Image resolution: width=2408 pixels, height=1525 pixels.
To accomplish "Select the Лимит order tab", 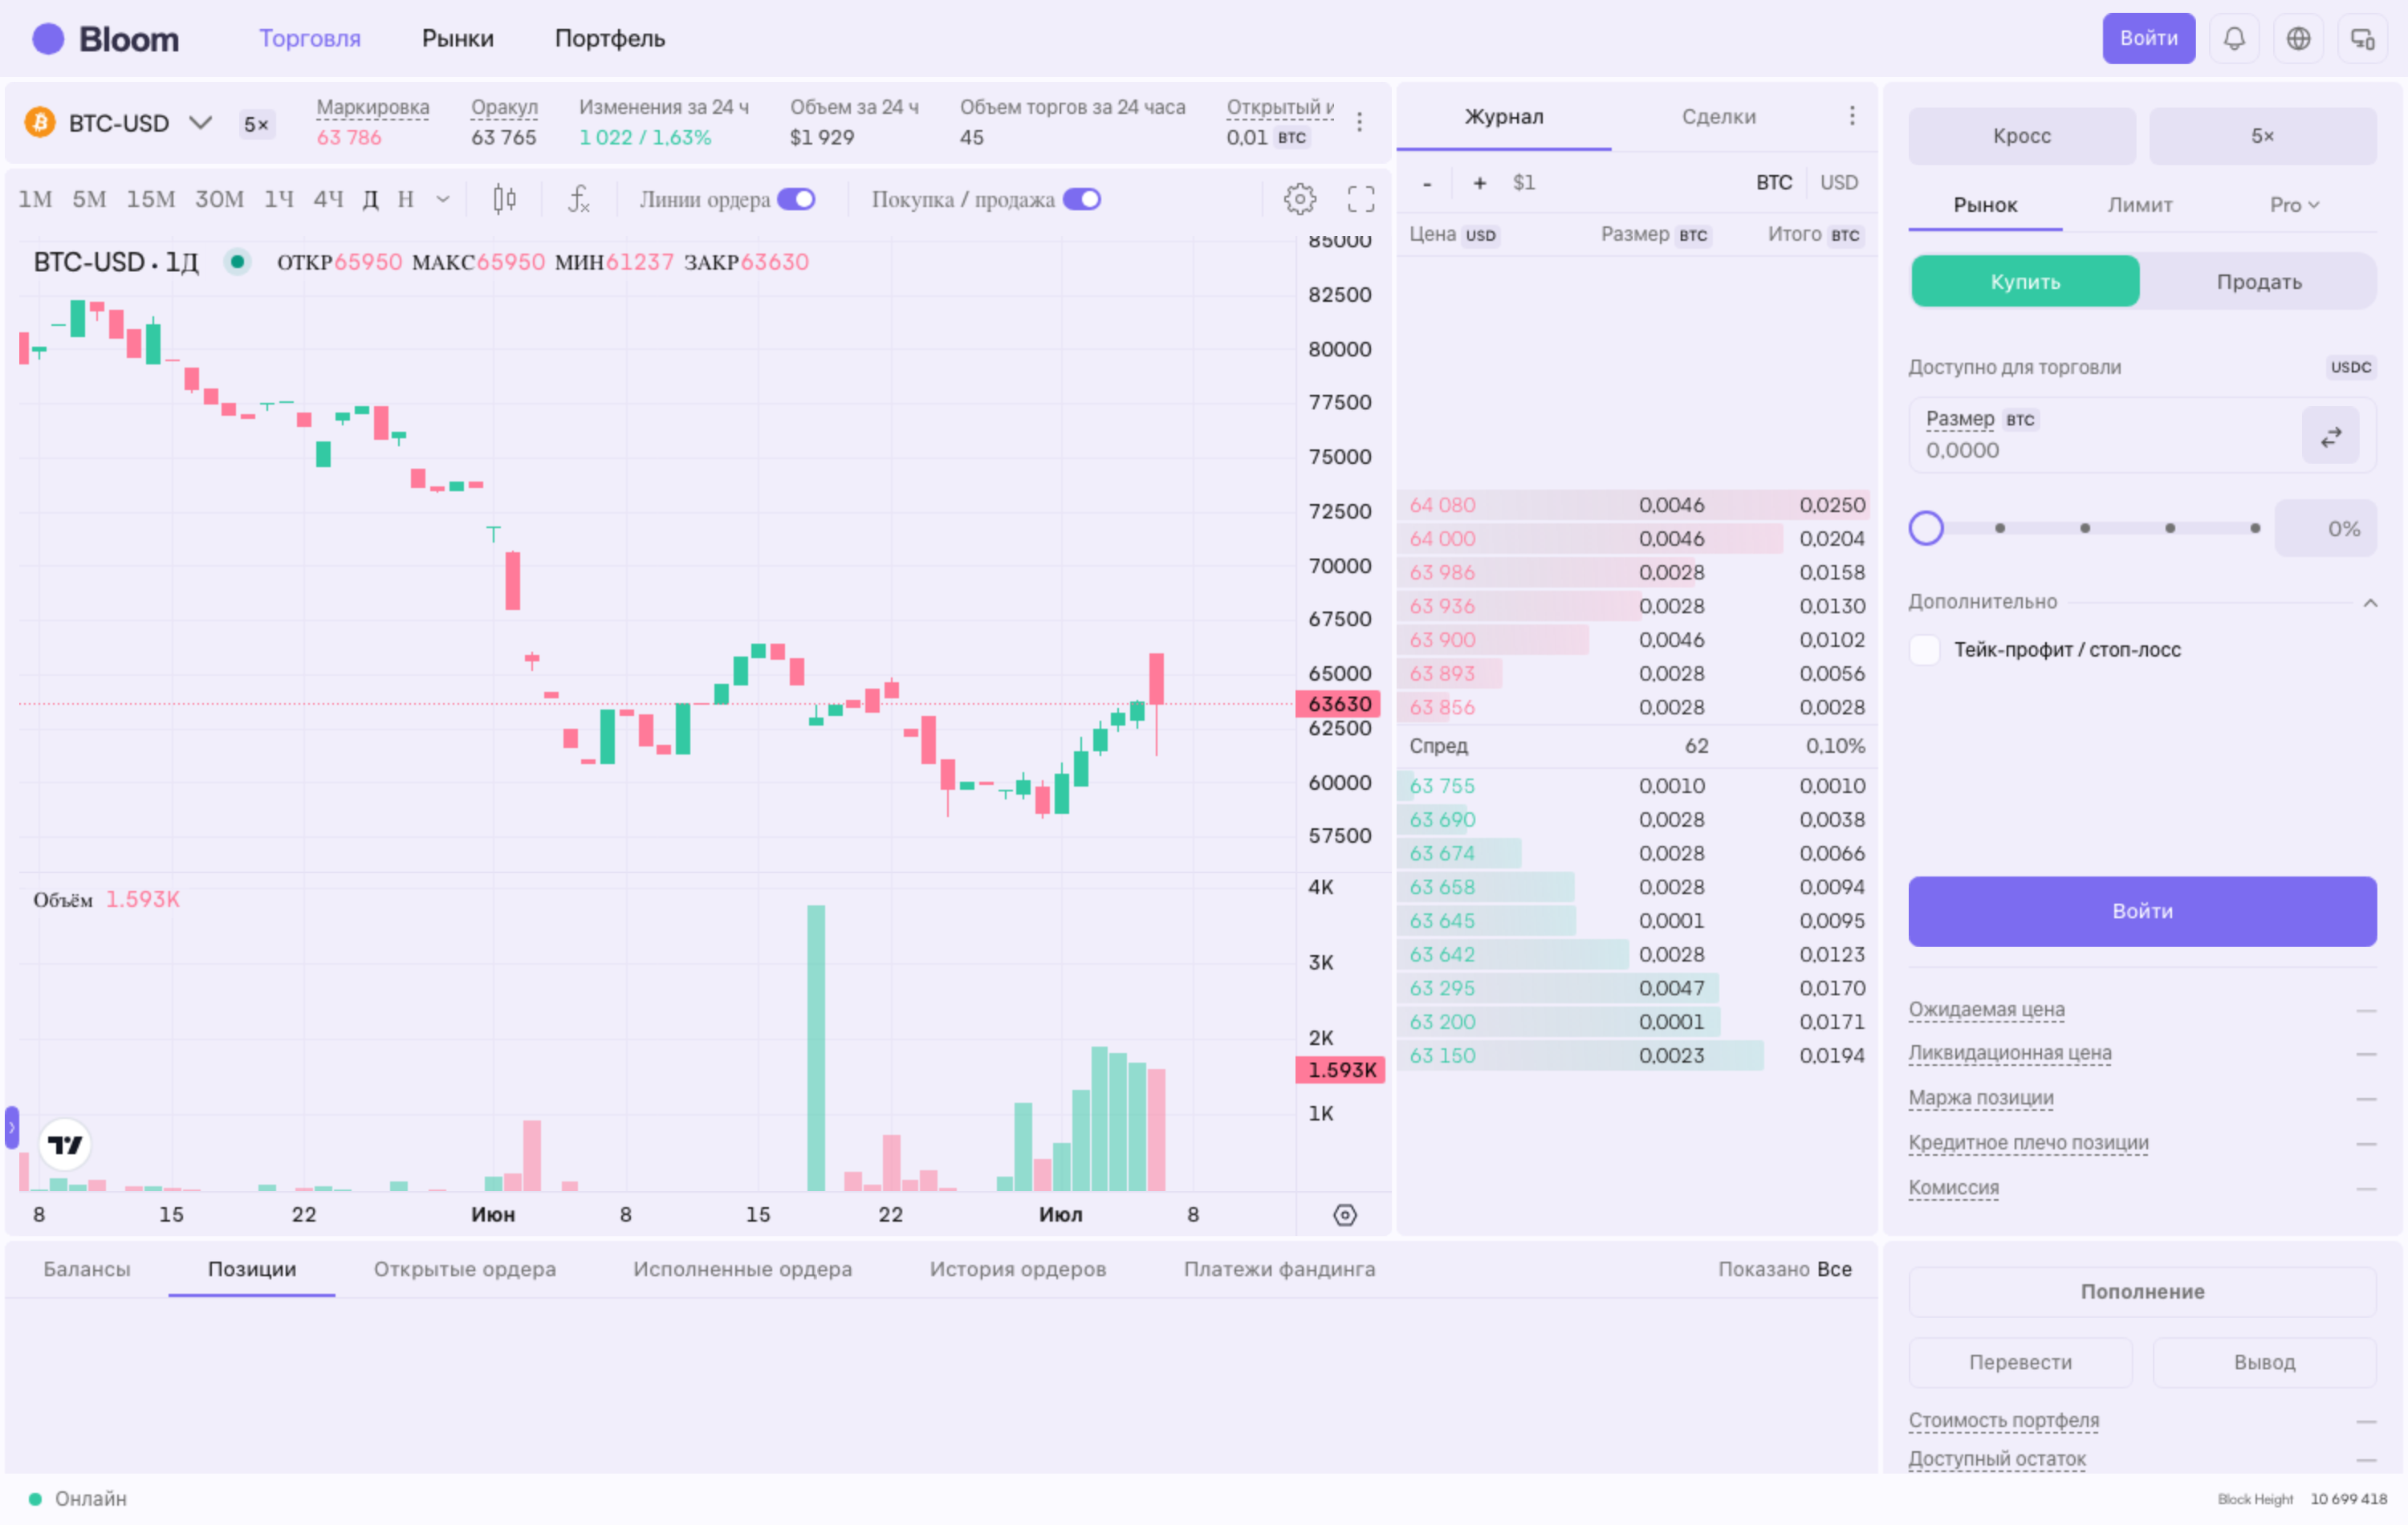I will [x=2140, y=205].
